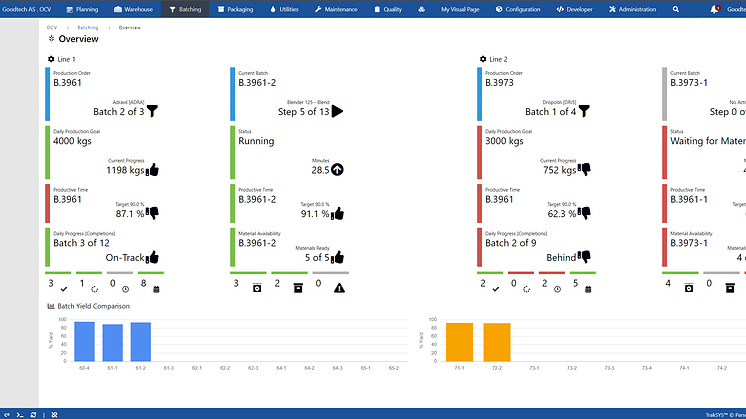
Task: Click the funnel icon next to Batch 2 of 3
Action: 153,111
